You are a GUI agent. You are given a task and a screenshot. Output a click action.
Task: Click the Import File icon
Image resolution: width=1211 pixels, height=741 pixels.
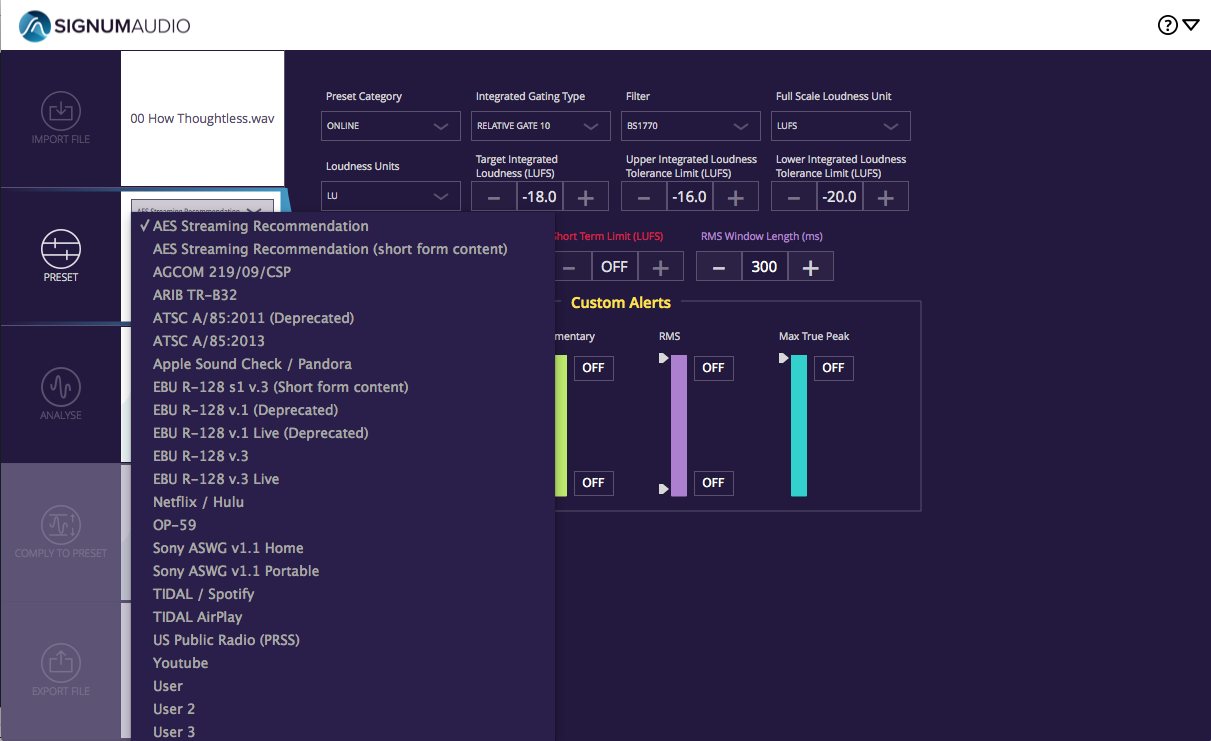[x=60, y=111]
